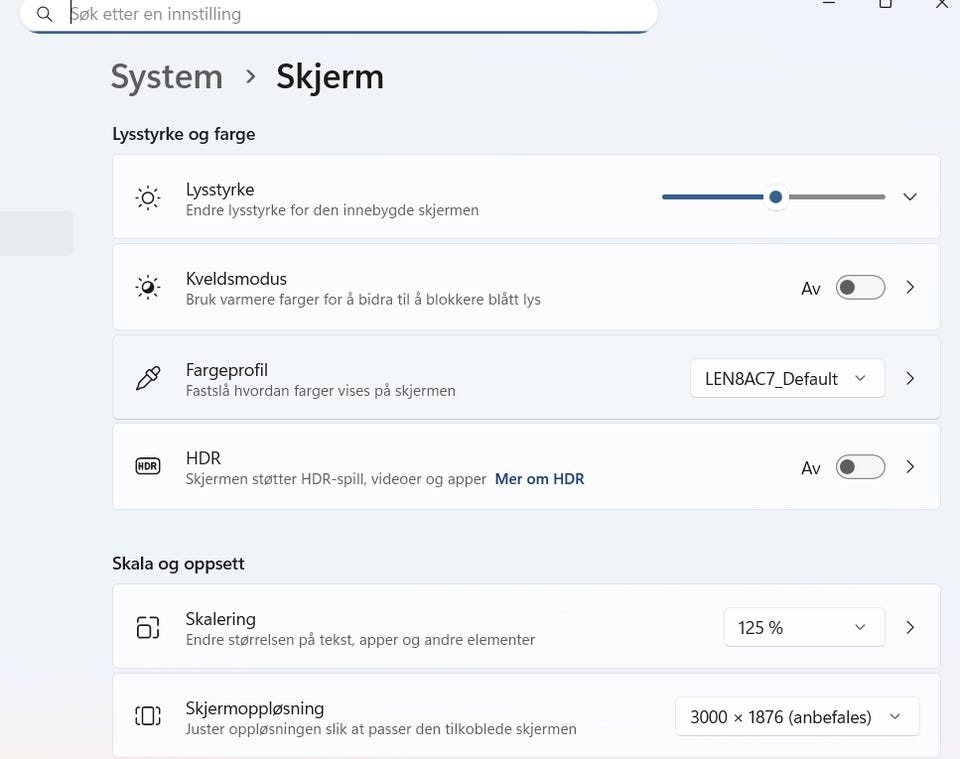Open Skalering advanced settings arrow
The image size is (960, 759).
910,627
